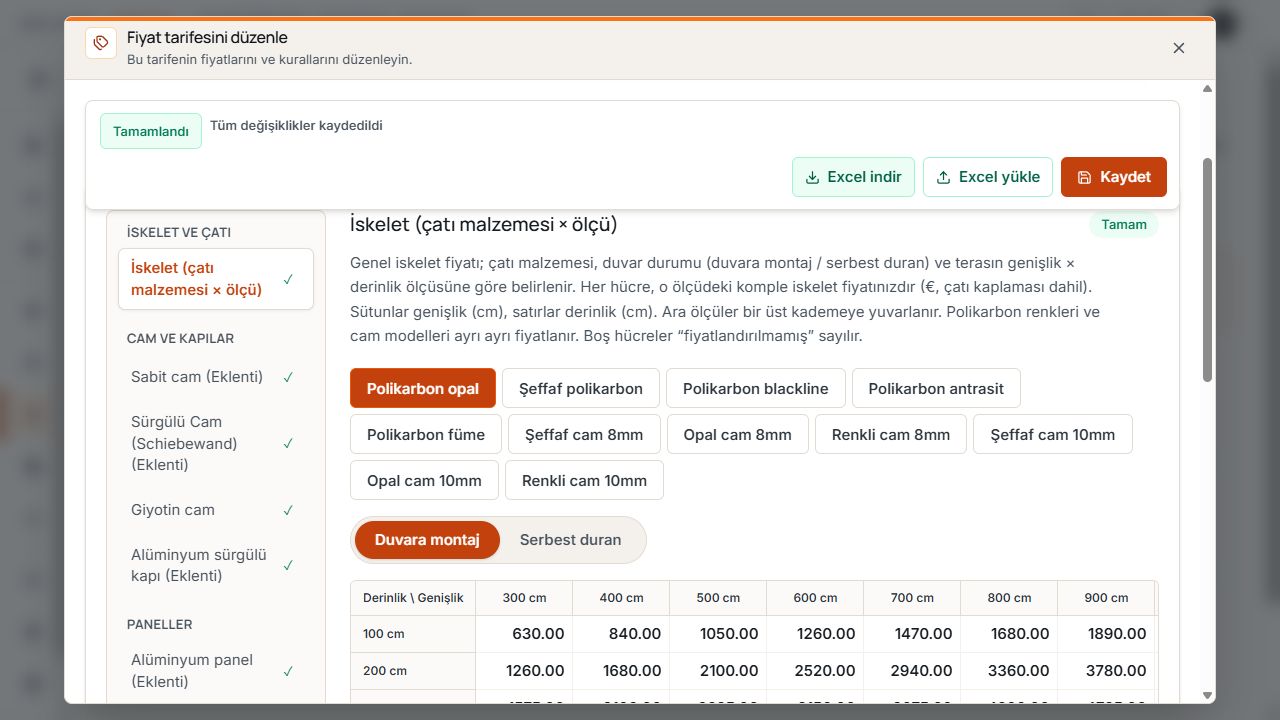Select Şeffaf cam 8mm material
The width and height of the screenshot is (1280, 720).
[584, 434]
